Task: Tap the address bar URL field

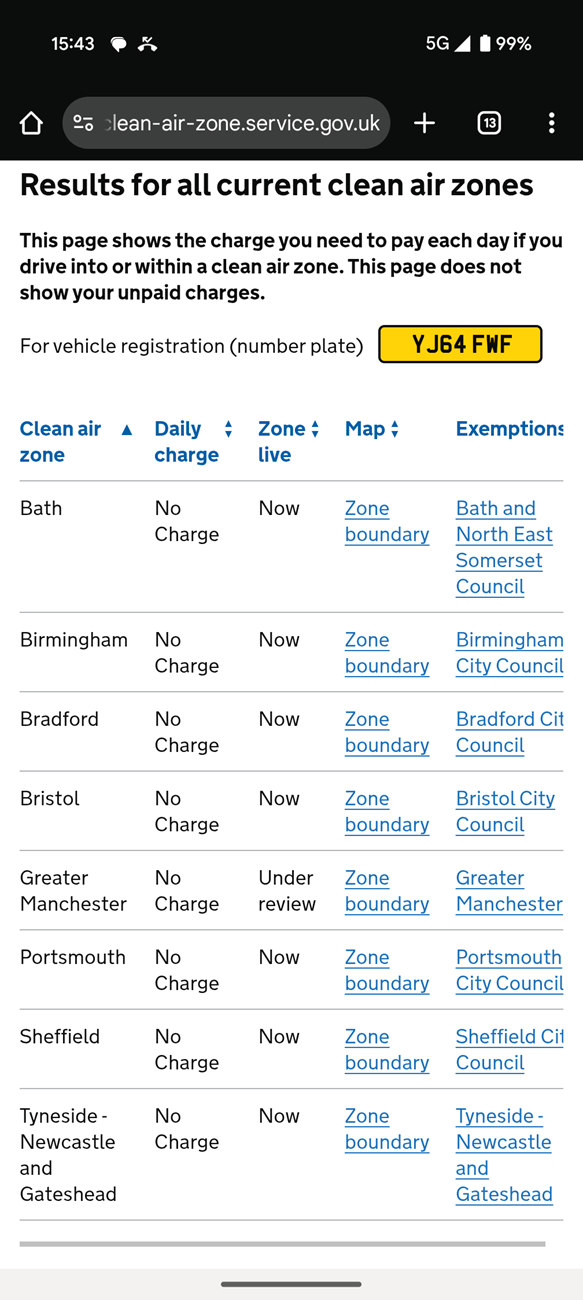Action: (x=244, y=123)
